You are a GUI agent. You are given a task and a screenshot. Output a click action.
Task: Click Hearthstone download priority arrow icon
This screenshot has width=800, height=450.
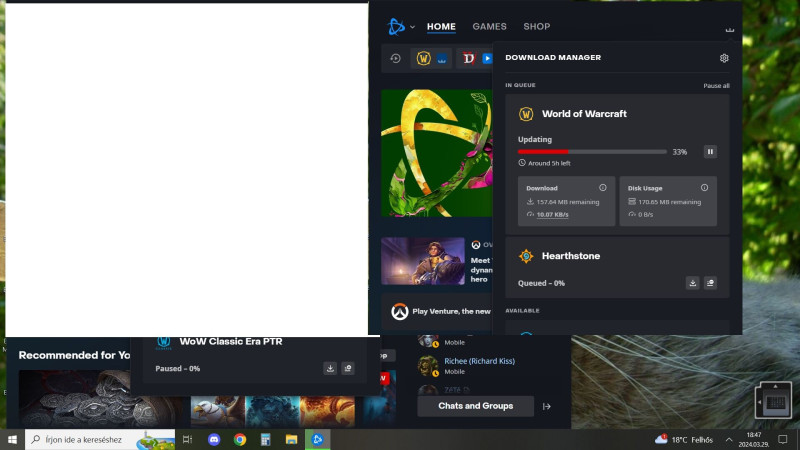pos(692,283)
